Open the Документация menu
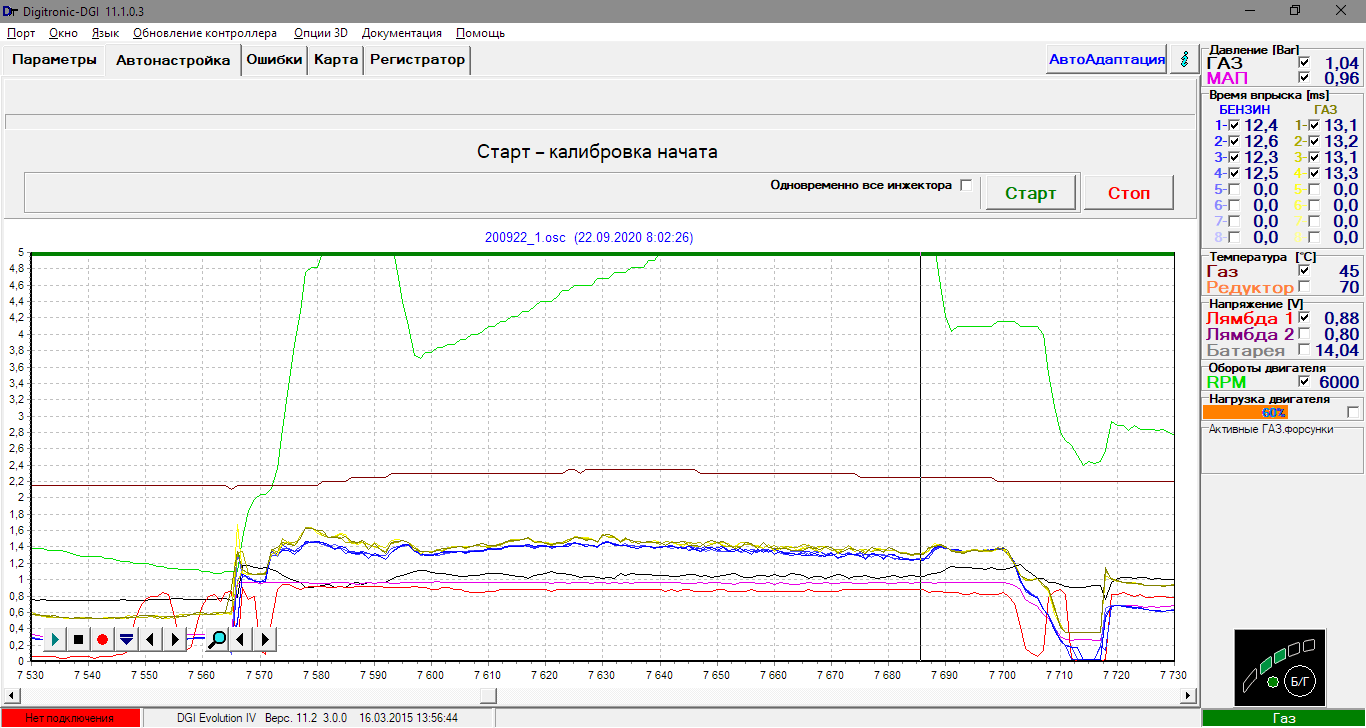 tap(402, 33)
